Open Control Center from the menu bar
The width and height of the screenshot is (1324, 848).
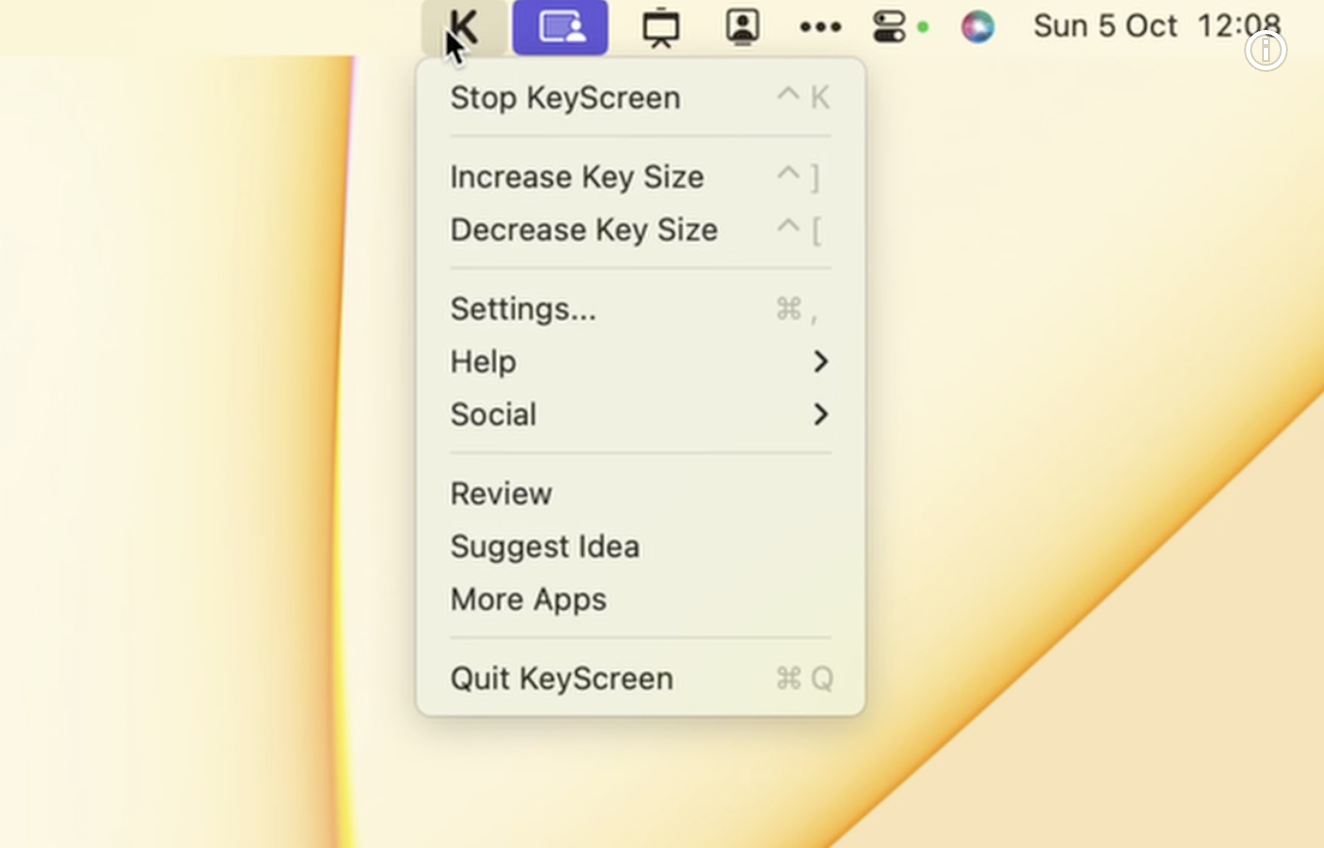click(x=890, y=27)
